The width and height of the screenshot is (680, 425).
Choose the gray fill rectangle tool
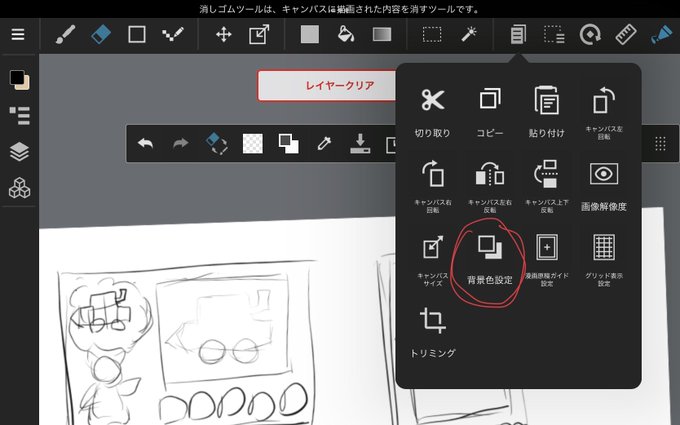(310, 34)
